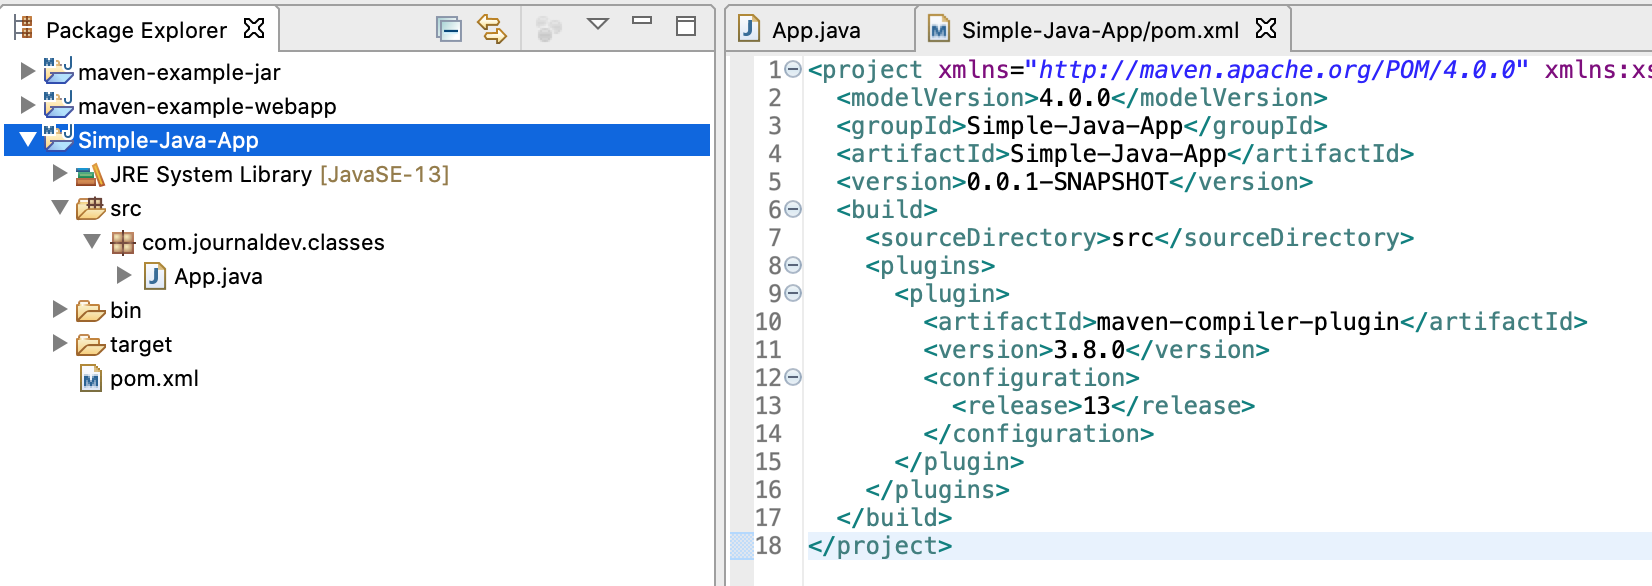This screenshot has height=586, width=1652.
Task: Switch to the App.java editor tab
Action: [x=816, y=30]
